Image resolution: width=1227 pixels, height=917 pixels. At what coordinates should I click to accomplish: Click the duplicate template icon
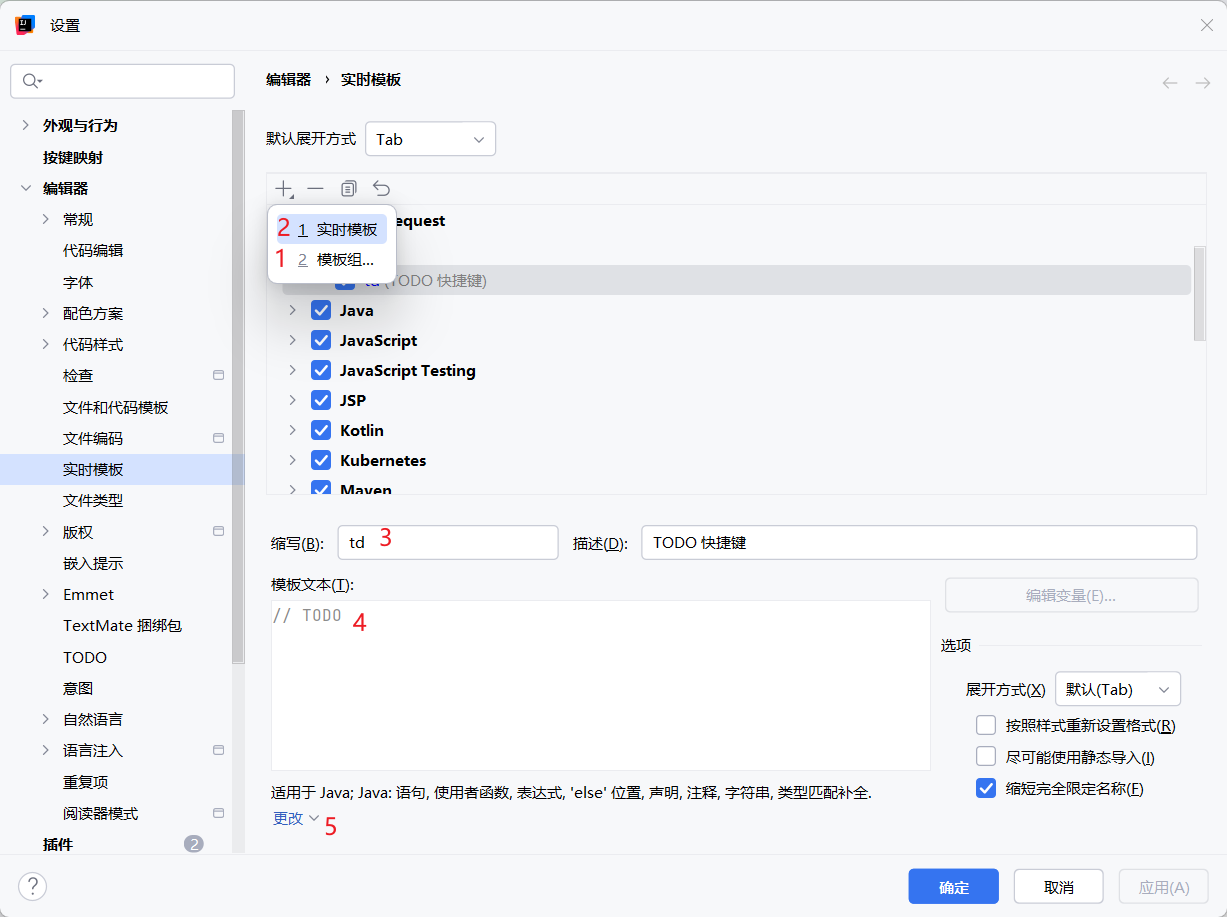[x=348, y=189]
